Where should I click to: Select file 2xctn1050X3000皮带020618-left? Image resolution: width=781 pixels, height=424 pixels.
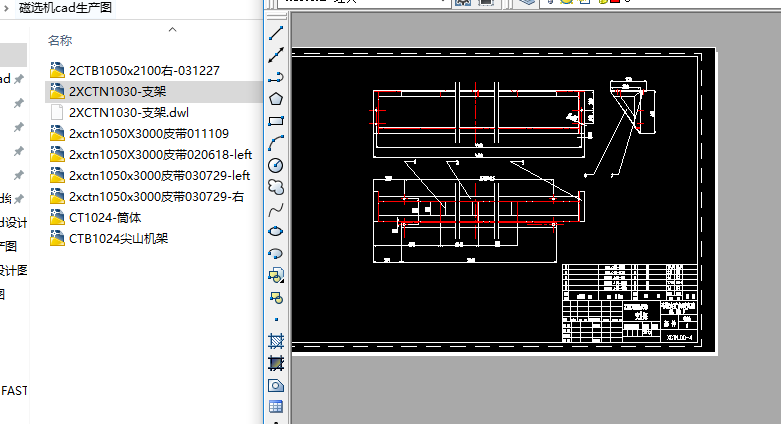(x=160, y=154)
